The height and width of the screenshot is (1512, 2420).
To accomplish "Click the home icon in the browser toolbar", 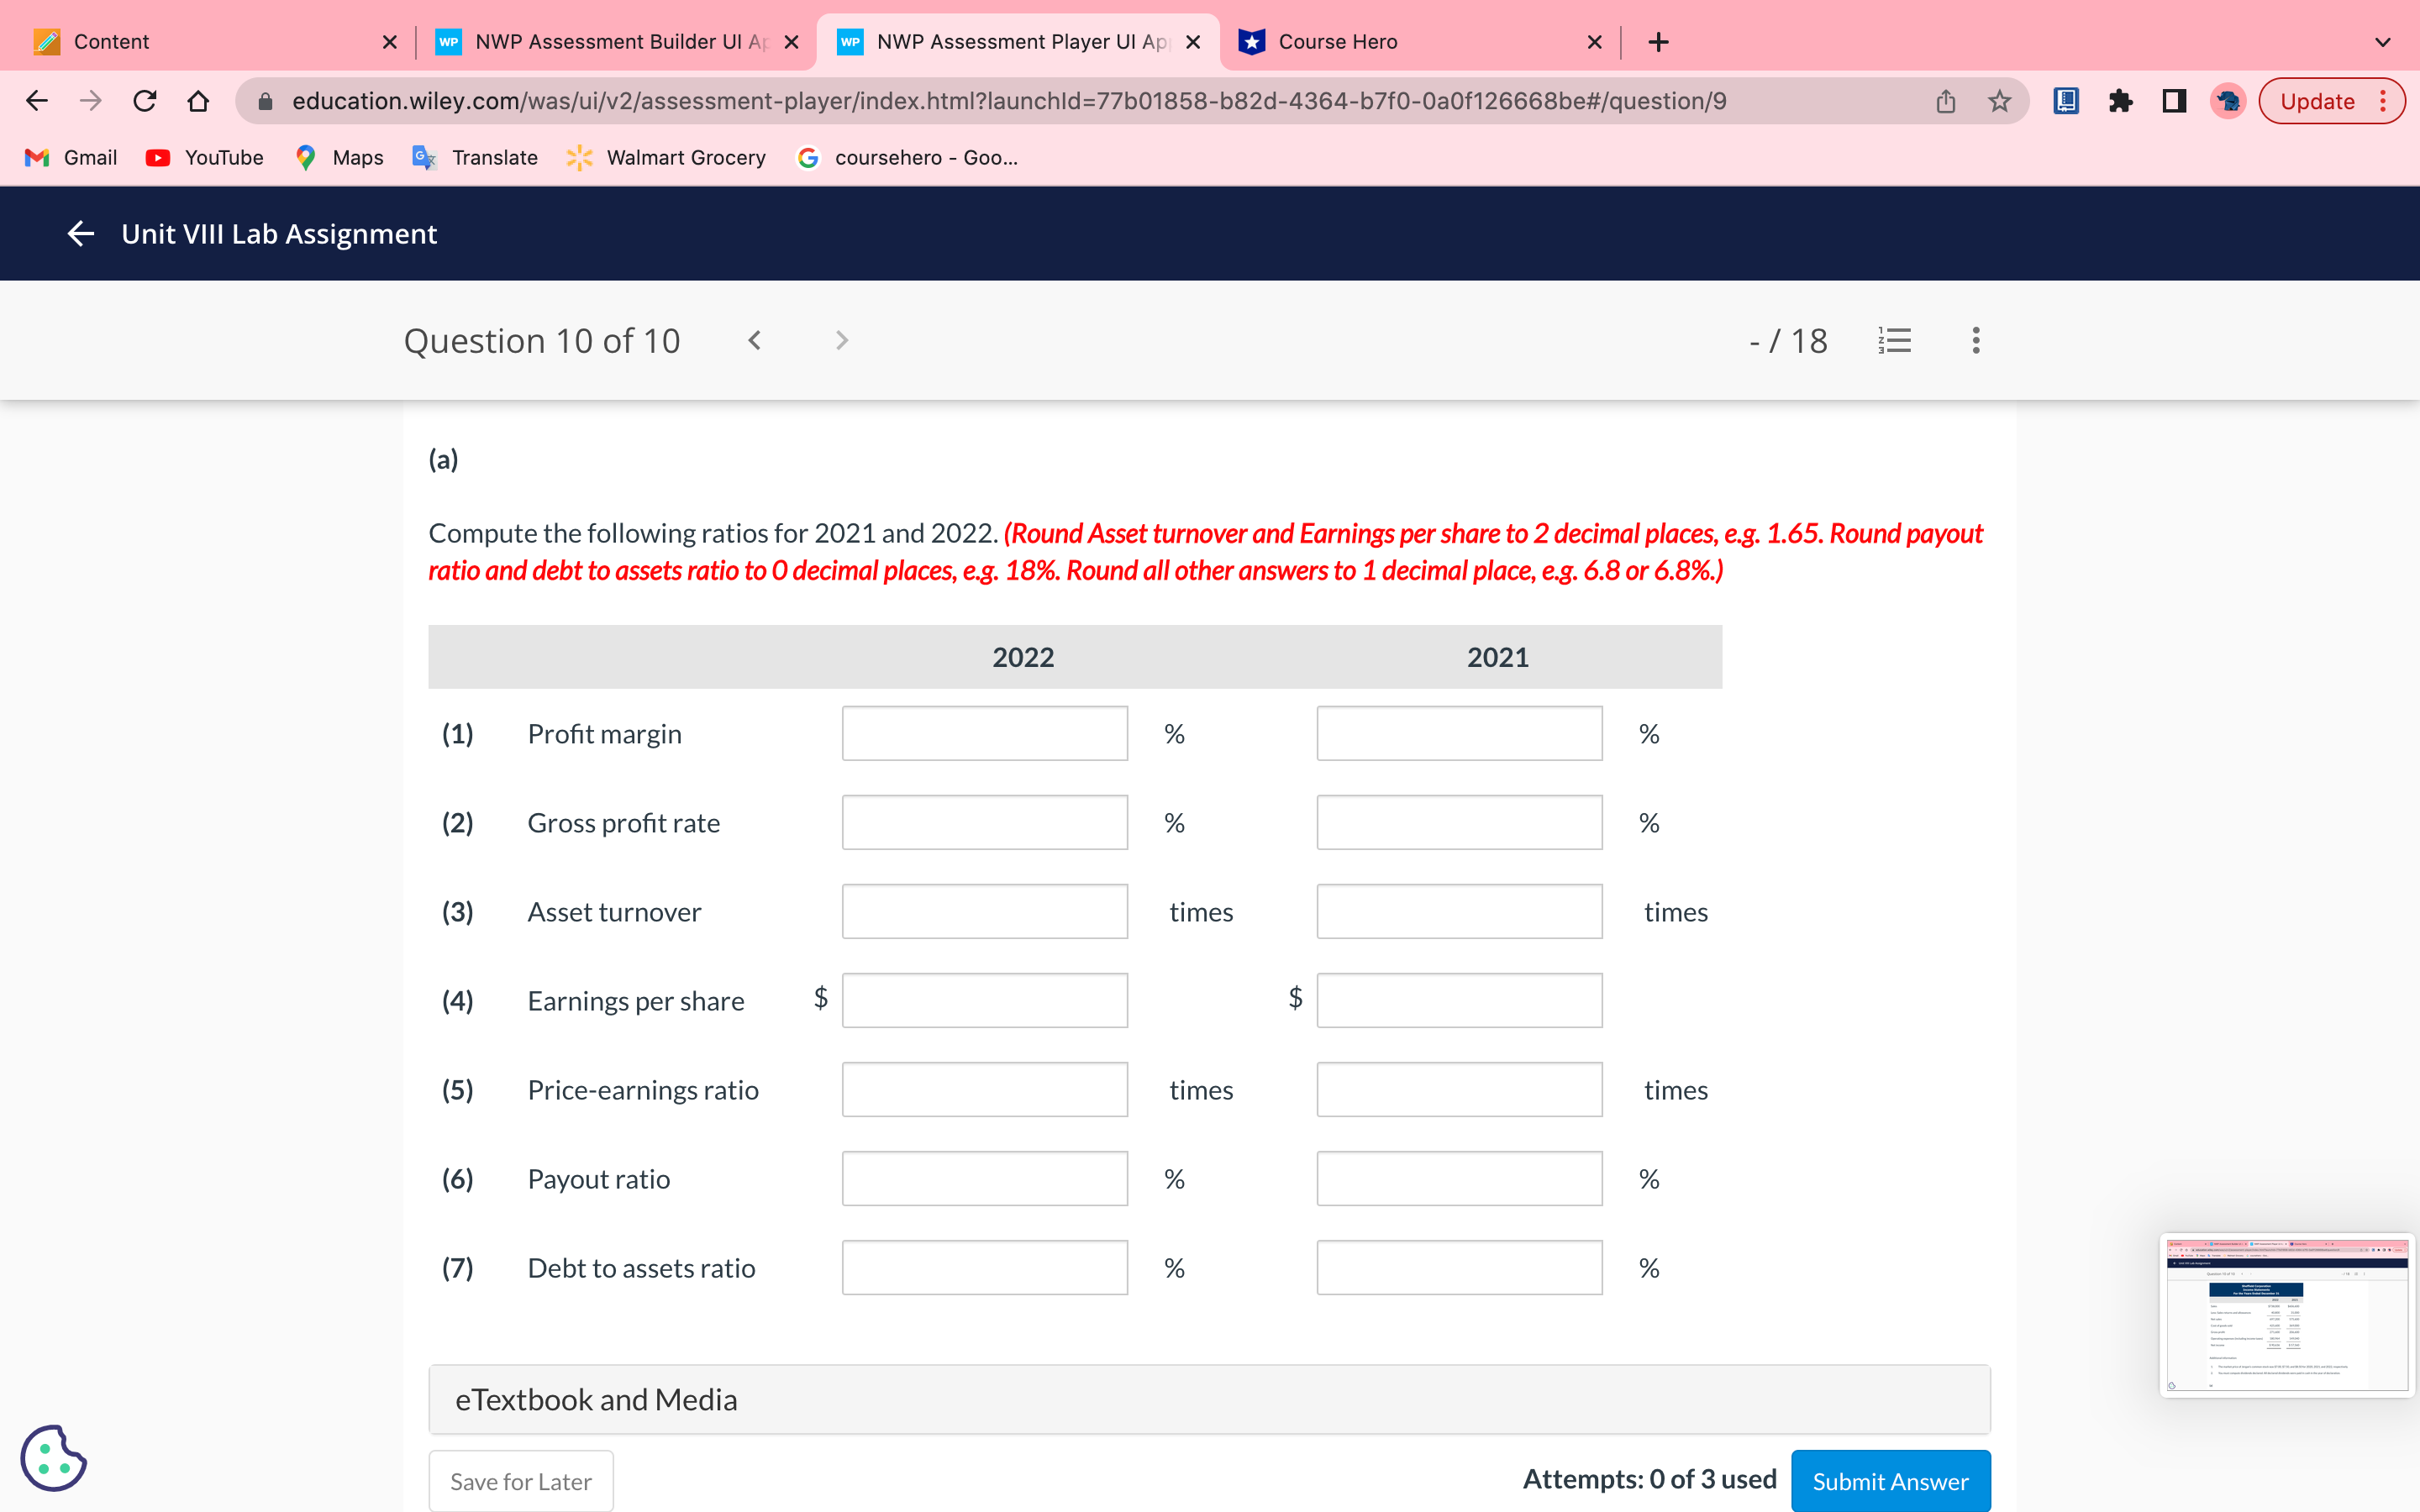I will [197, 100].
